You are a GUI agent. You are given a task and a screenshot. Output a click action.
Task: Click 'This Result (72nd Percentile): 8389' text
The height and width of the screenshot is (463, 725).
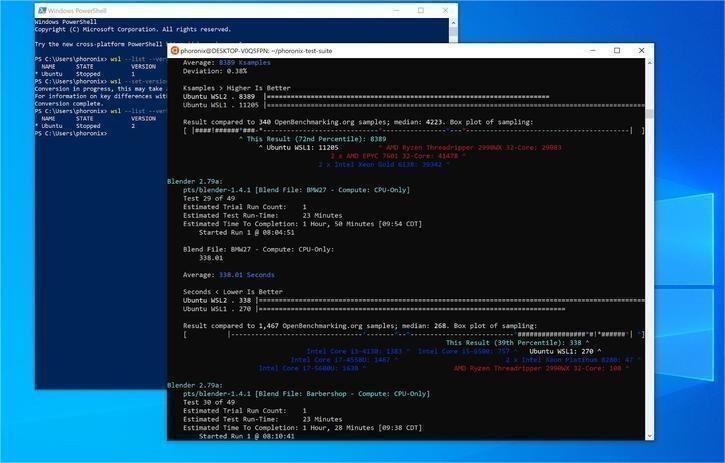point(312,139)
